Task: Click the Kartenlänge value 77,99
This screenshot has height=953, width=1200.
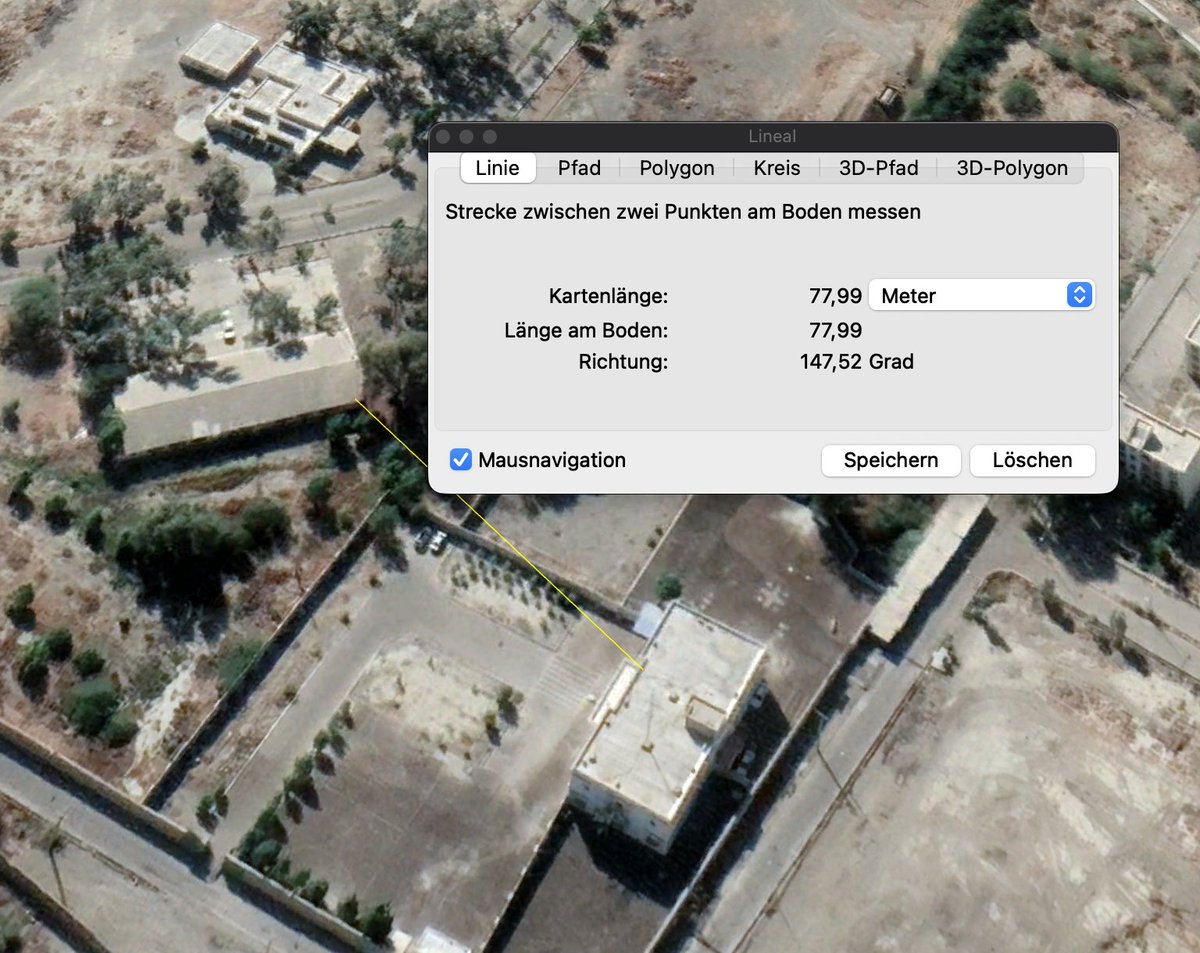Action: (836, 296)
